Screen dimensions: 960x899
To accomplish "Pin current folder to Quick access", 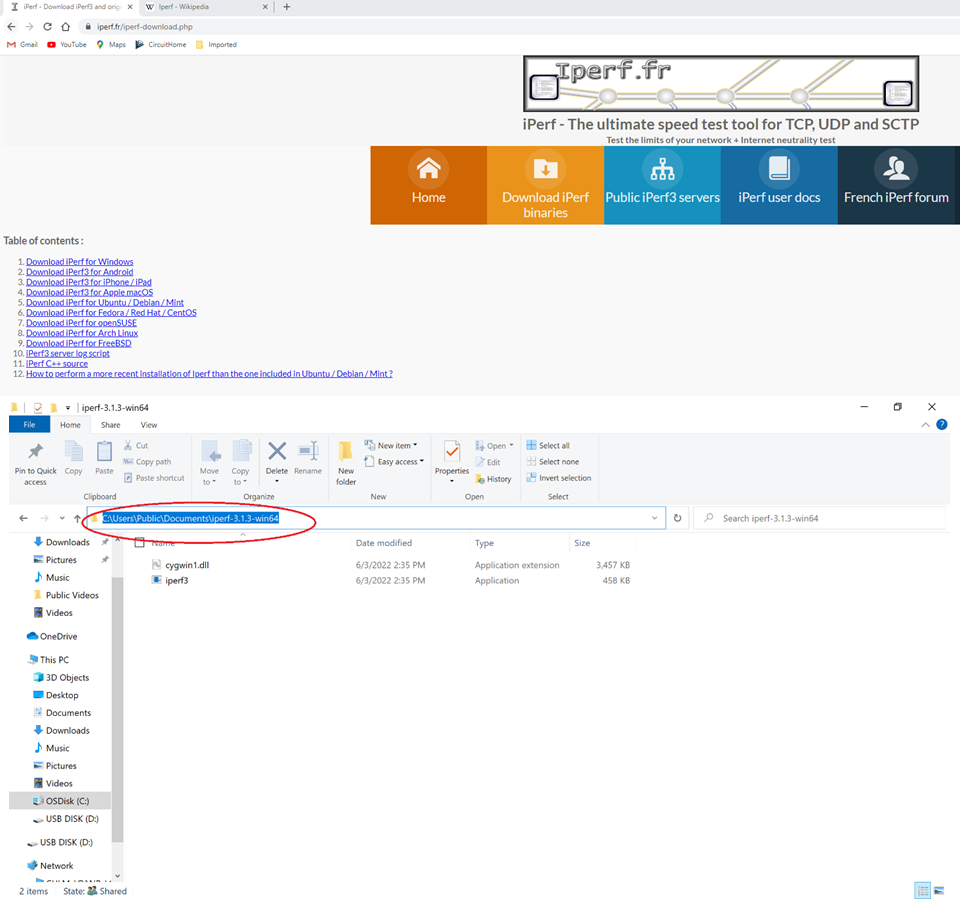I will 34,462.
